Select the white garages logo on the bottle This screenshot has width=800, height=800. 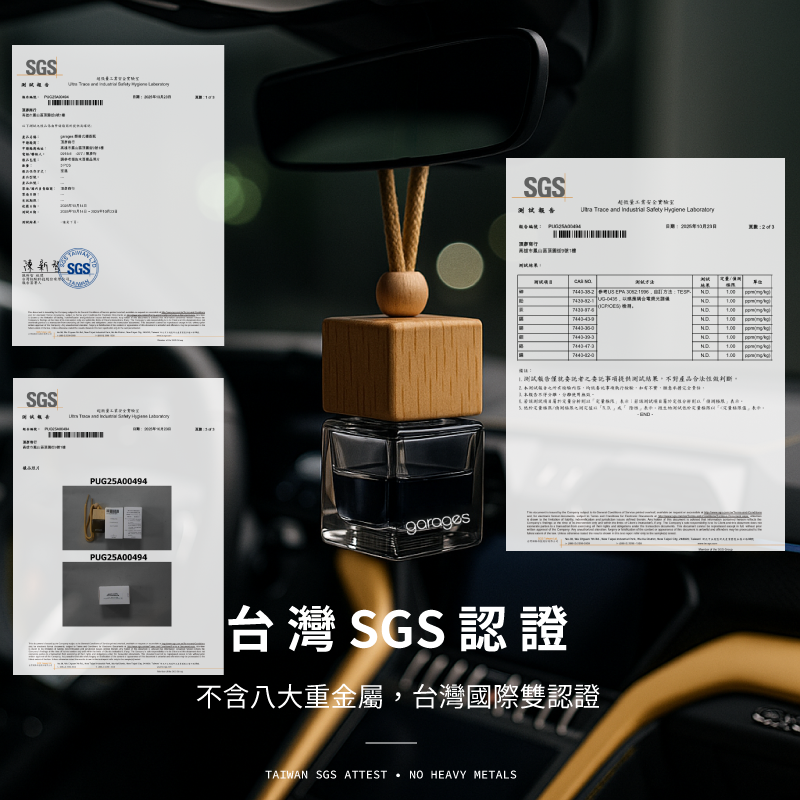[437, 522]
